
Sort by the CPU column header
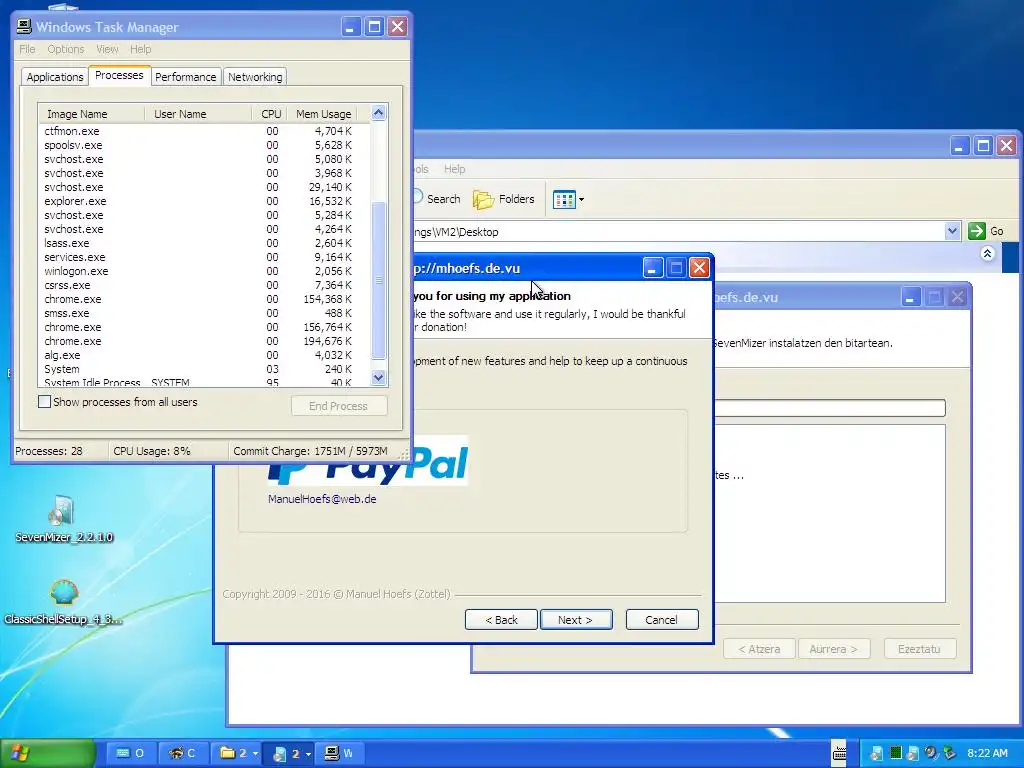pyautogui.click(x=270, y=114)
